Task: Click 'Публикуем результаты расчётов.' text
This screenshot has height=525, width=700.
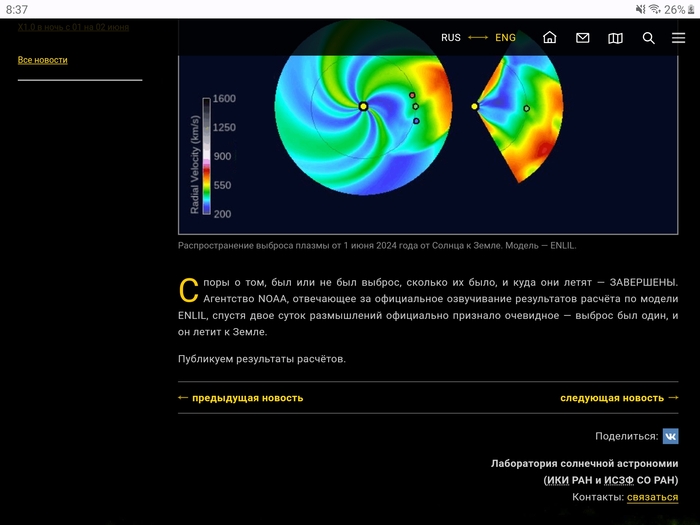Action: tap(262, 359)
